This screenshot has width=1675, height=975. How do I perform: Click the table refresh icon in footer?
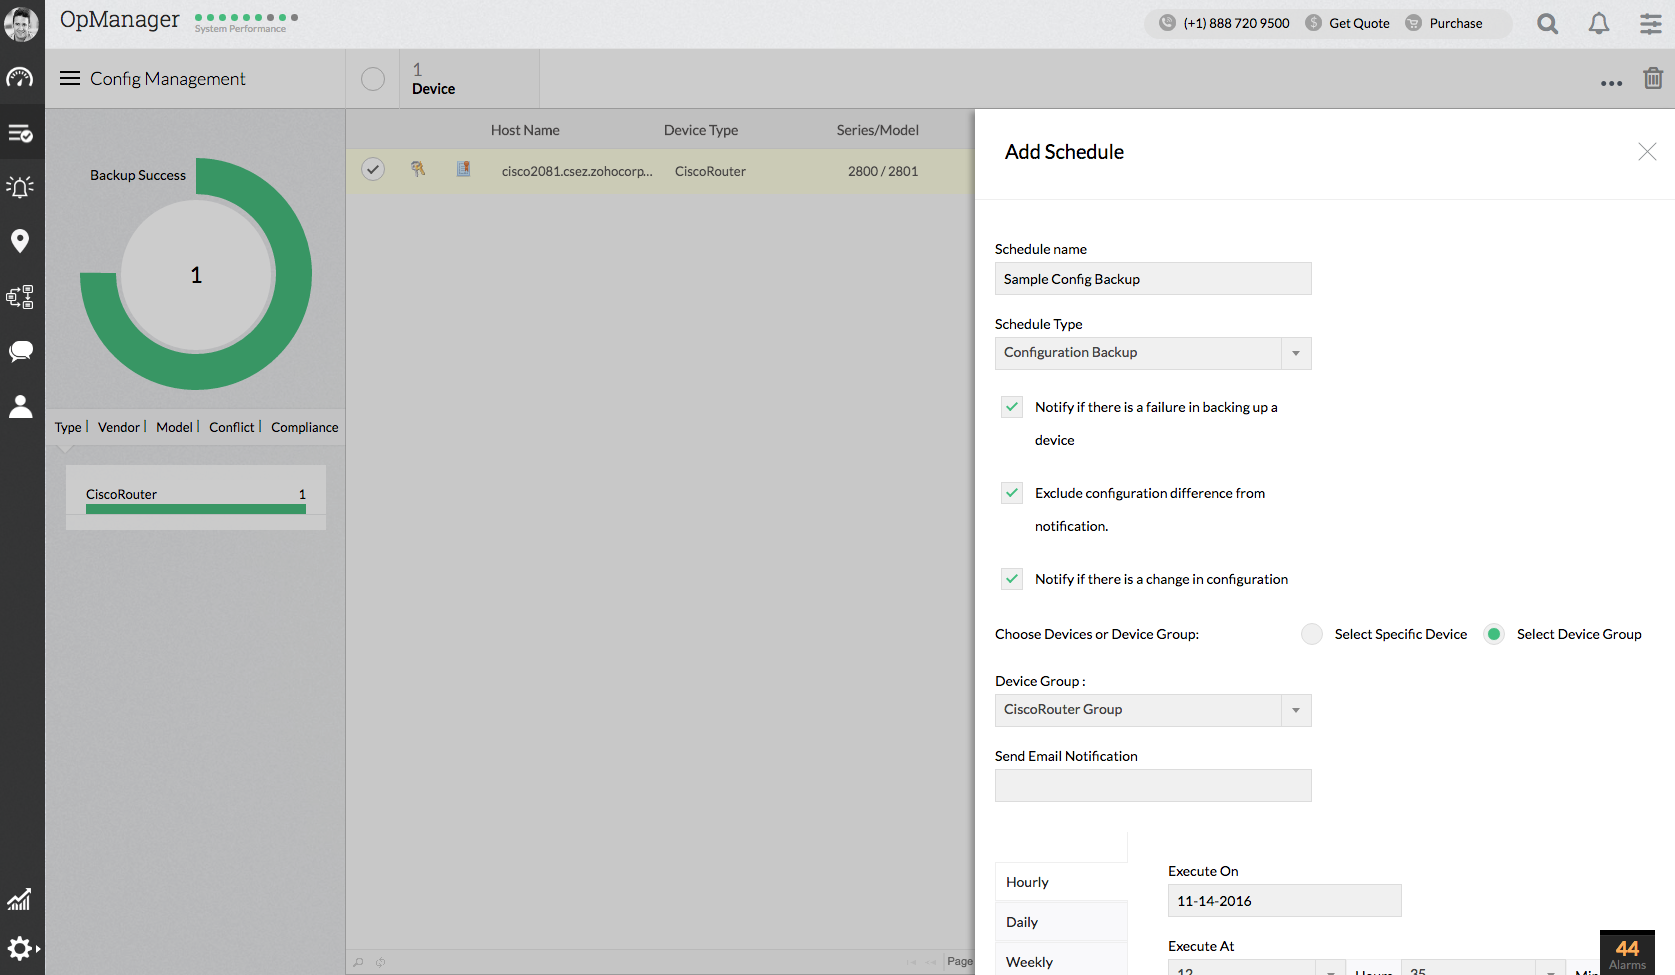(381, 962)
